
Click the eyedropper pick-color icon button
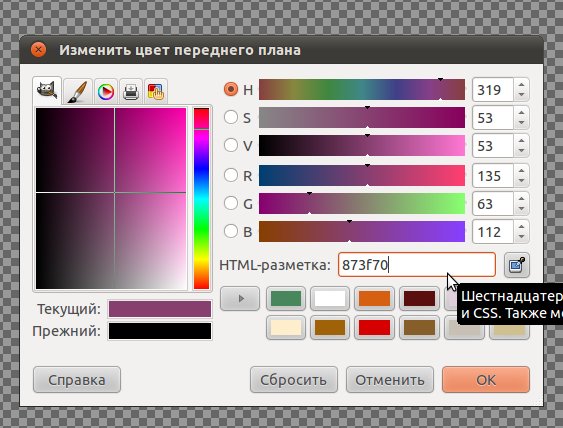(x=517, y=265)
